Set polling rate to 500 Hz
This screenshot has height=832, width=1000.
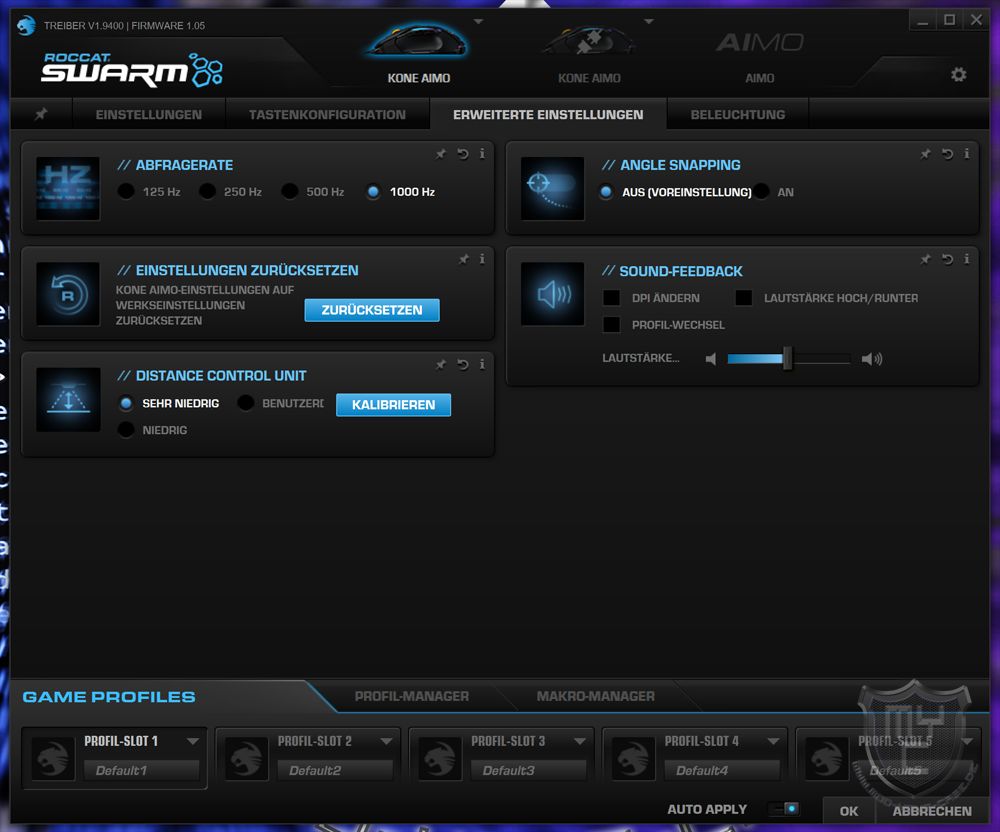(290, 191)
